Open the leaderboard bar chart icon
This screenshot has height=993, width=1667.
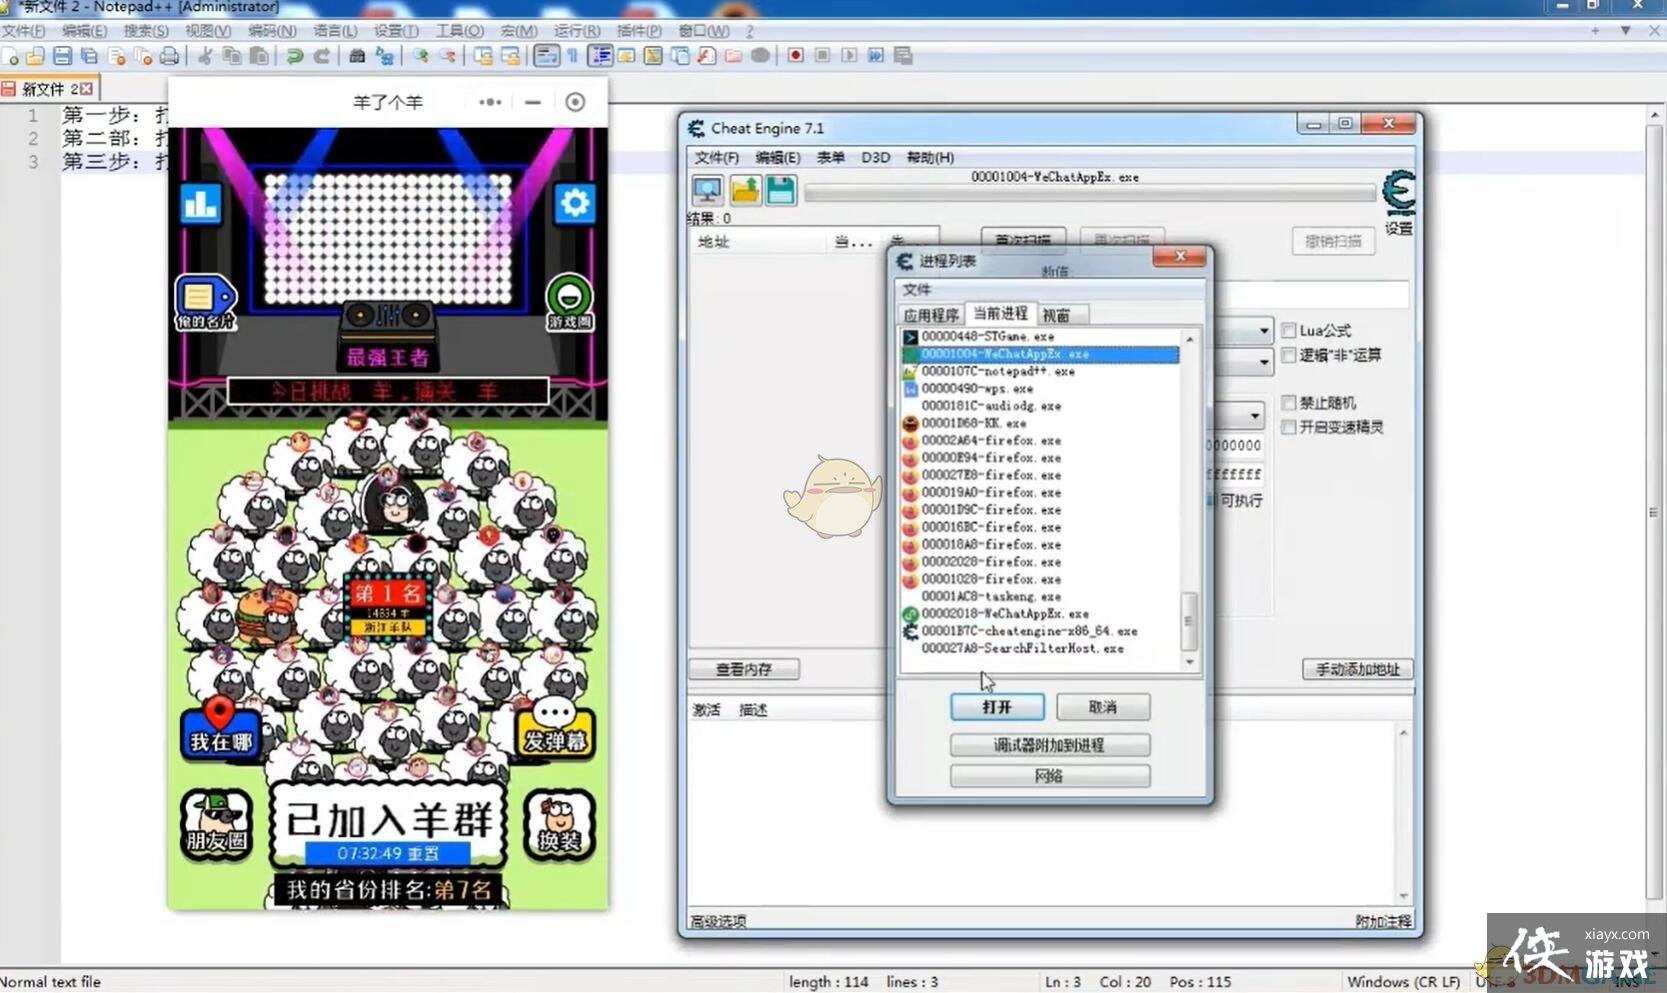[x=201, y=204]
